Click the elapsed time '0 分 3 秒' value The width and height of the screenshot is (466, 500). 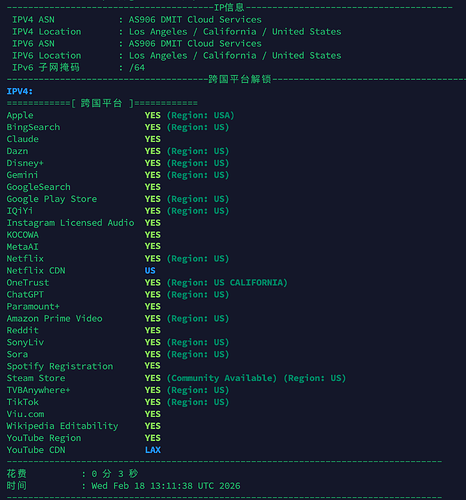[x=114, y=474]
